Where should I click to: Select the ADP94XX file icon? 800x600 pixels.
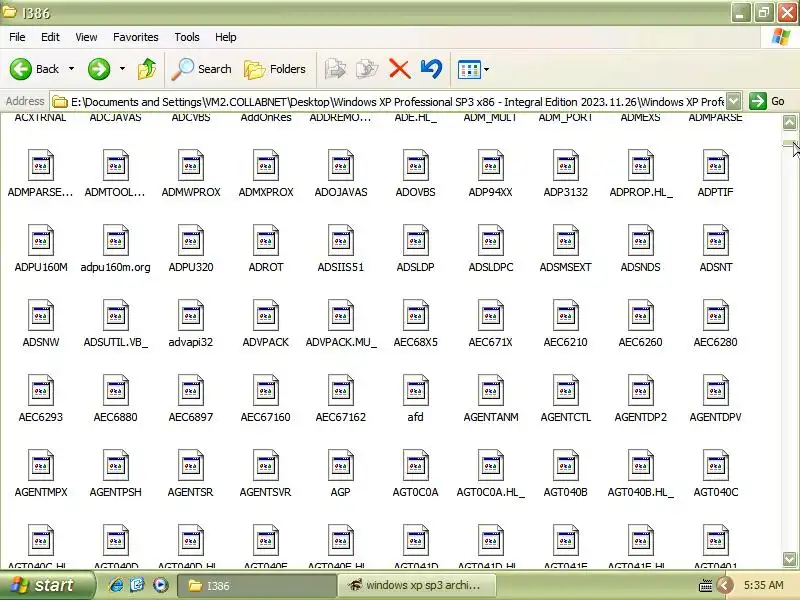491,165
